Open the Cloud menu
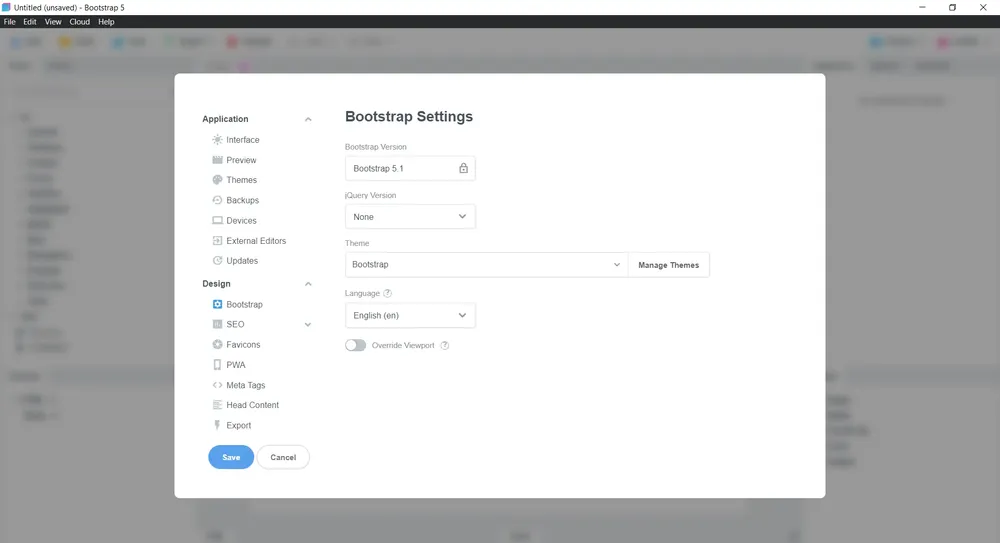This screenshot has height=543, width=1000. tap(80, 22)
